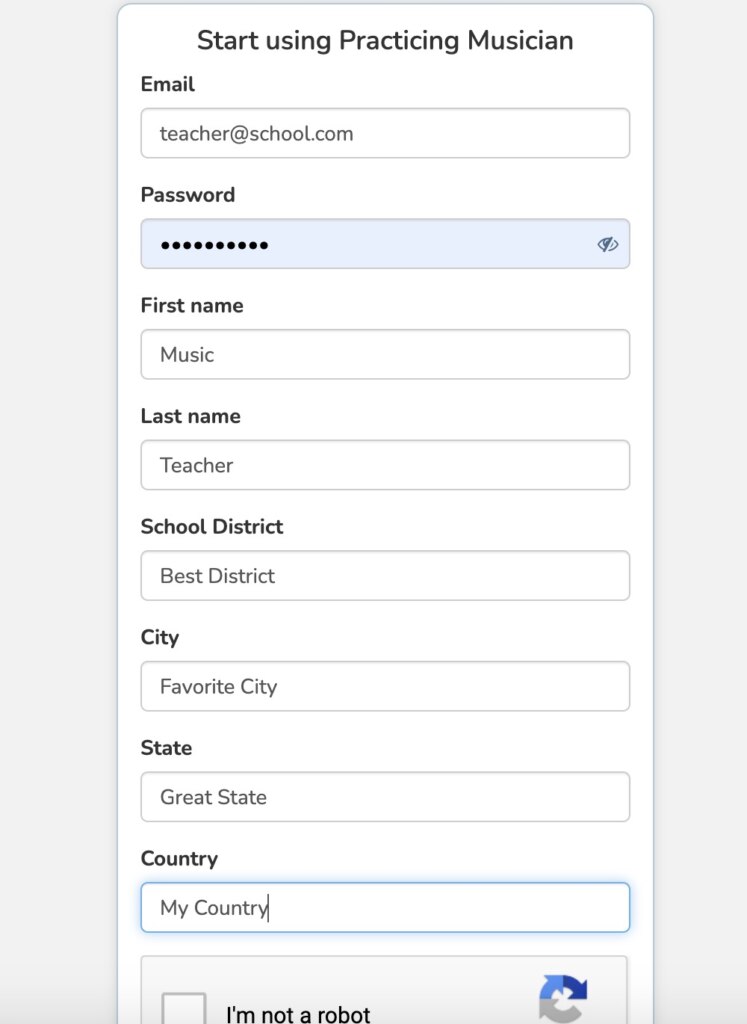Screen dimensions: 747x1024
Task: Focus the State field with Great State
Action: (x=385, y=797)
